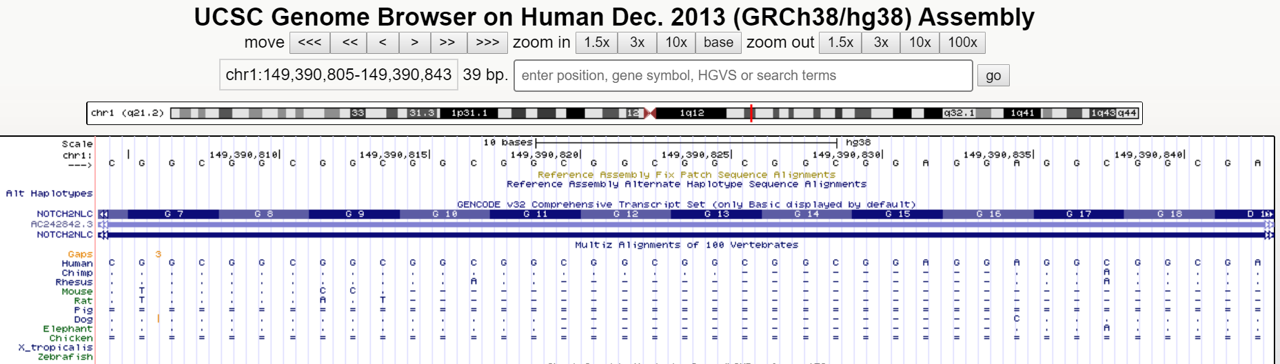Open the Multiz Alignments of 100 Vertebrates track

686,244
